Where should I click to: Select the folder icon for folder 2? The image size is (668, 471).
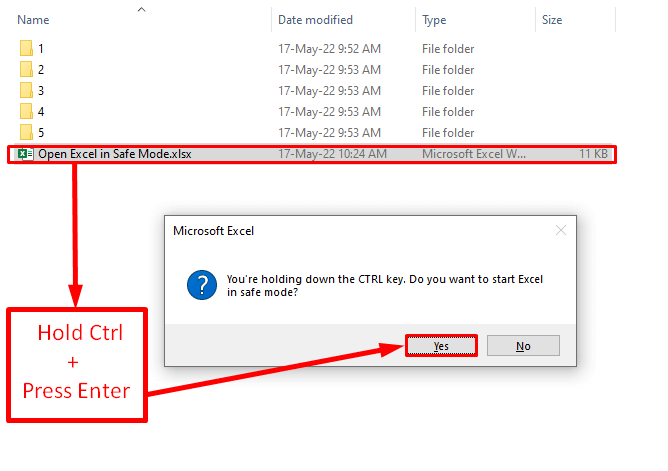[x=26, y=69]
